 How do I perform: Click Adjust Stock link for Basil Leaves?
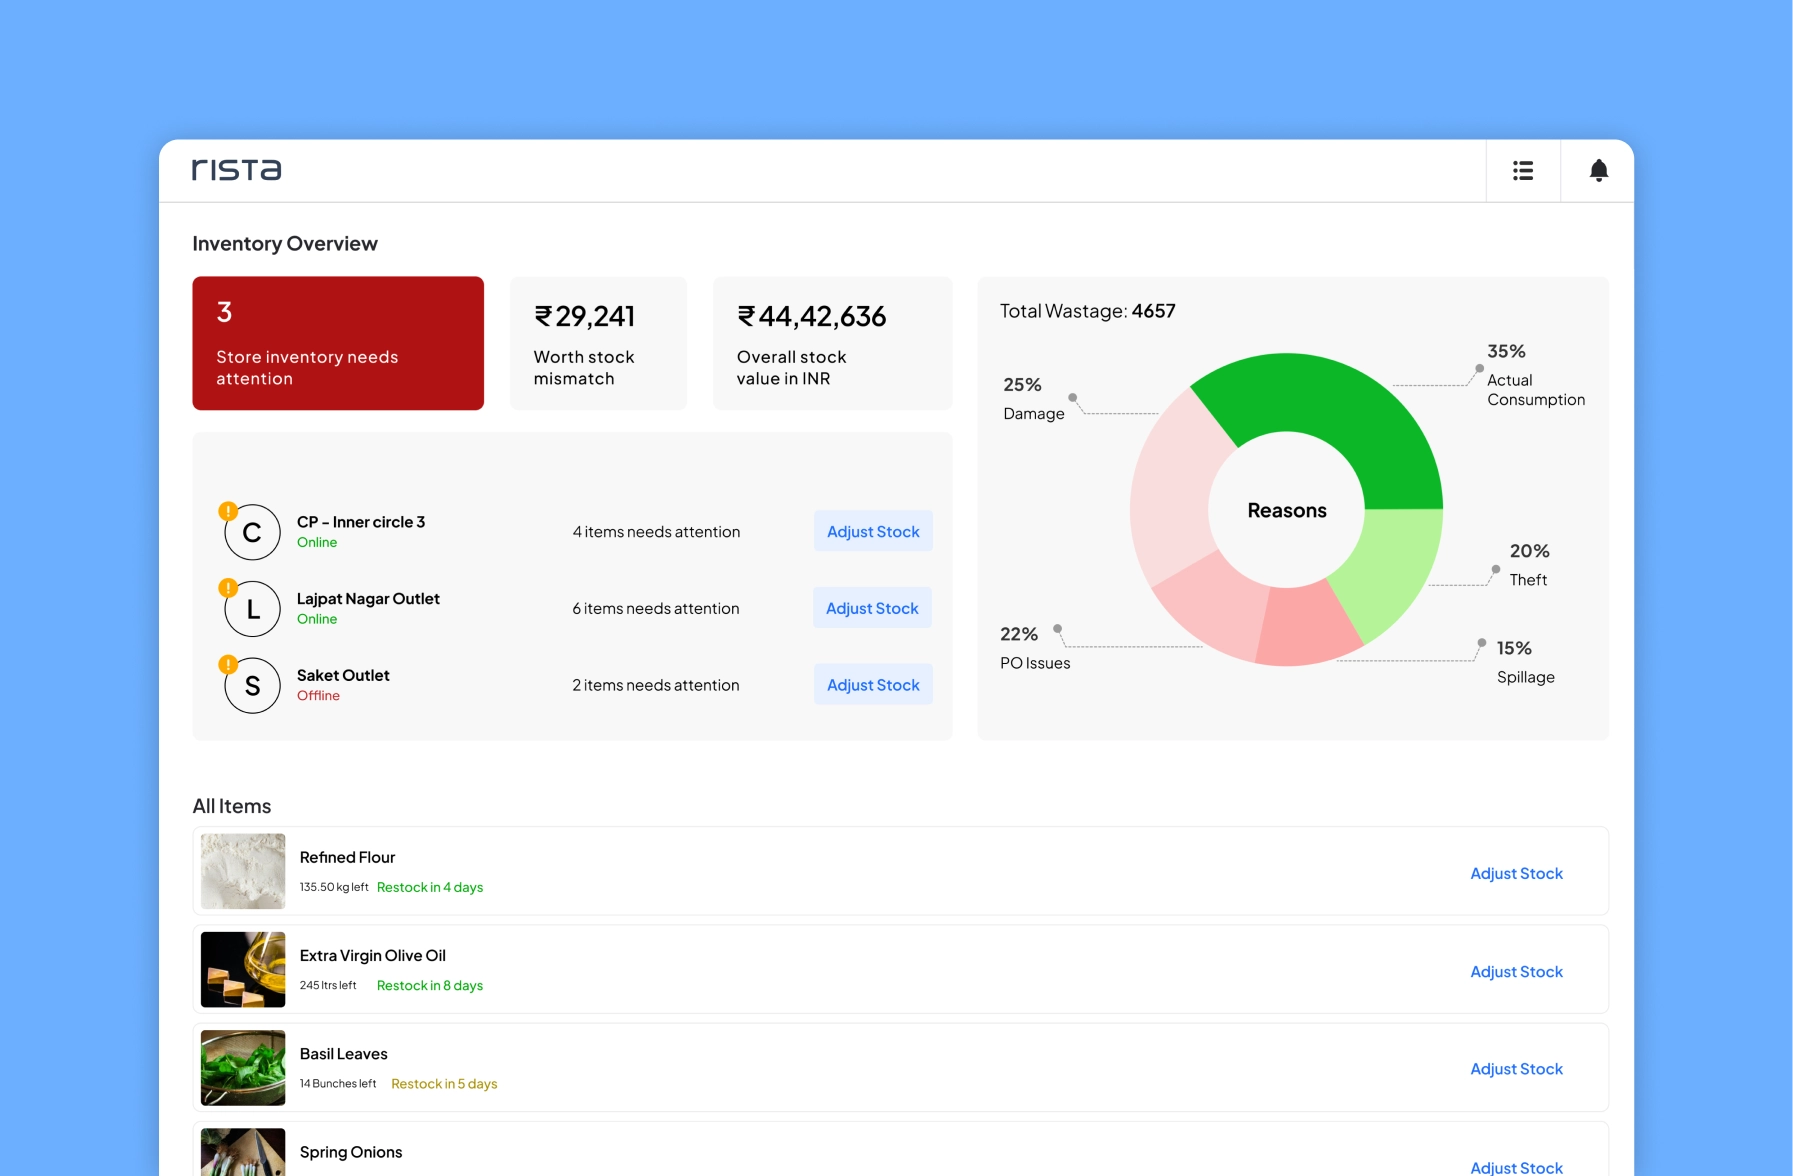(x=1515, y=1069)
